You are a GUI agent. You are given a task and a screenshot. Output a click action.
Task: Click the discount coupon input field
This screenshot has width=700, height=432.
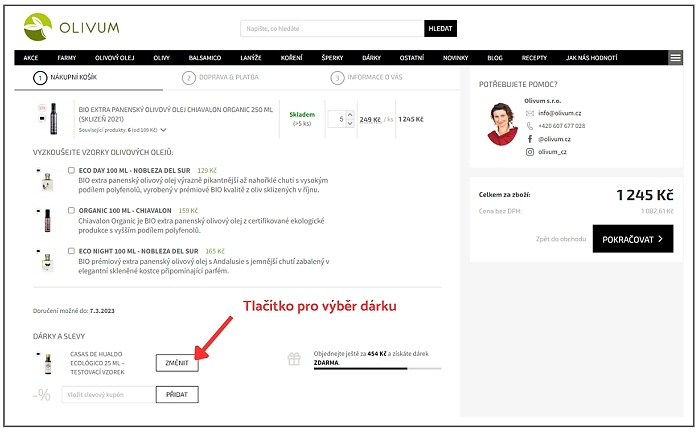[x=108, y=395]
